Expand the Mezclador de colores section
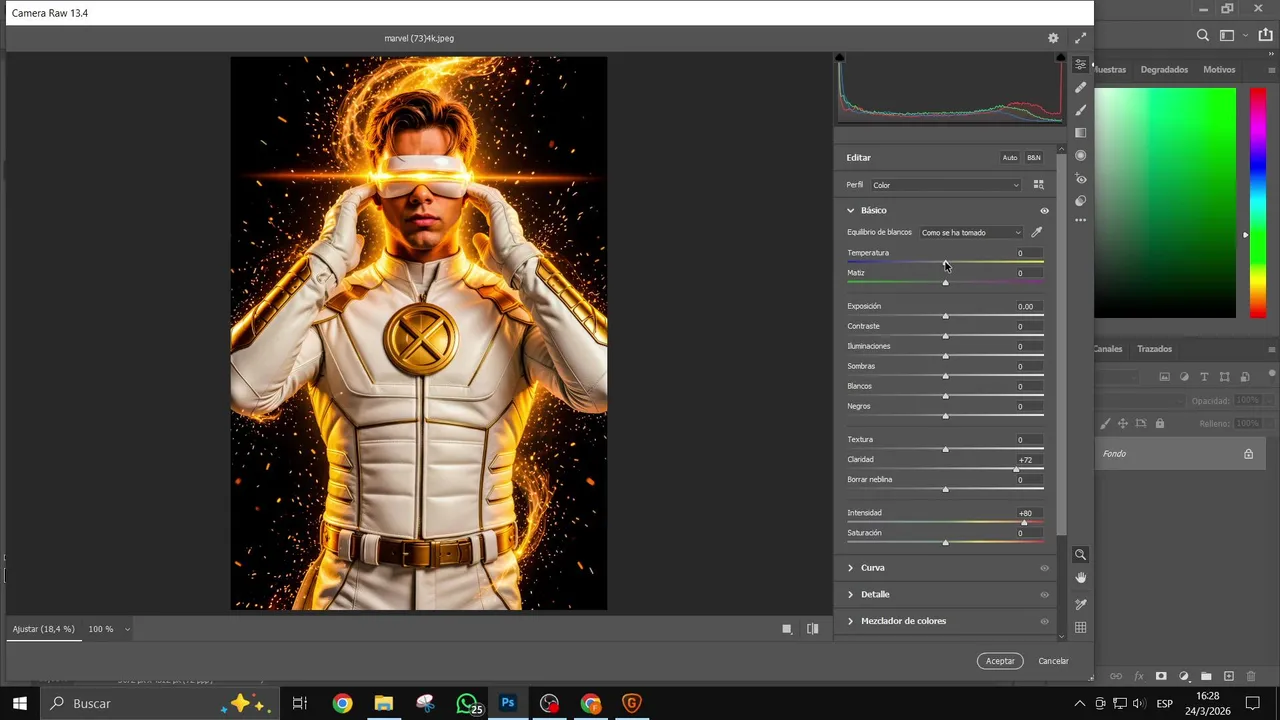Screen dimensions: 1280x720 click(x=851, y=621)
